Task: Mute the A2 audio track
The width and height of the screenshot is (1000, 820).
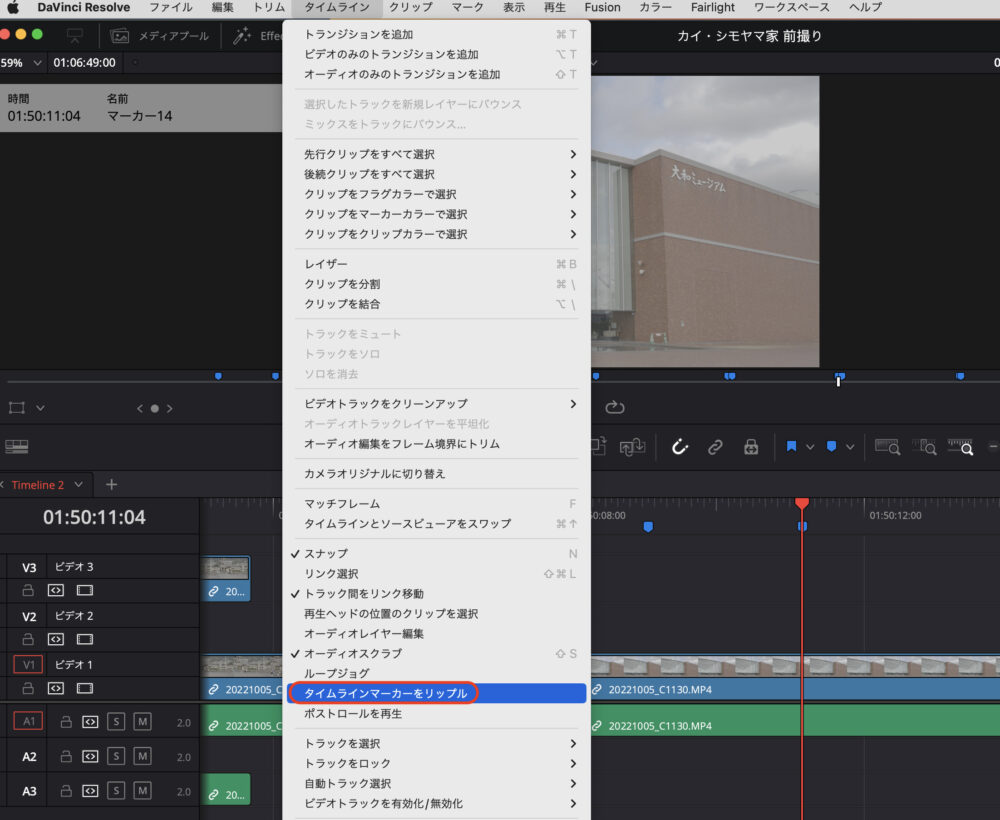Action: pos(142,755)
